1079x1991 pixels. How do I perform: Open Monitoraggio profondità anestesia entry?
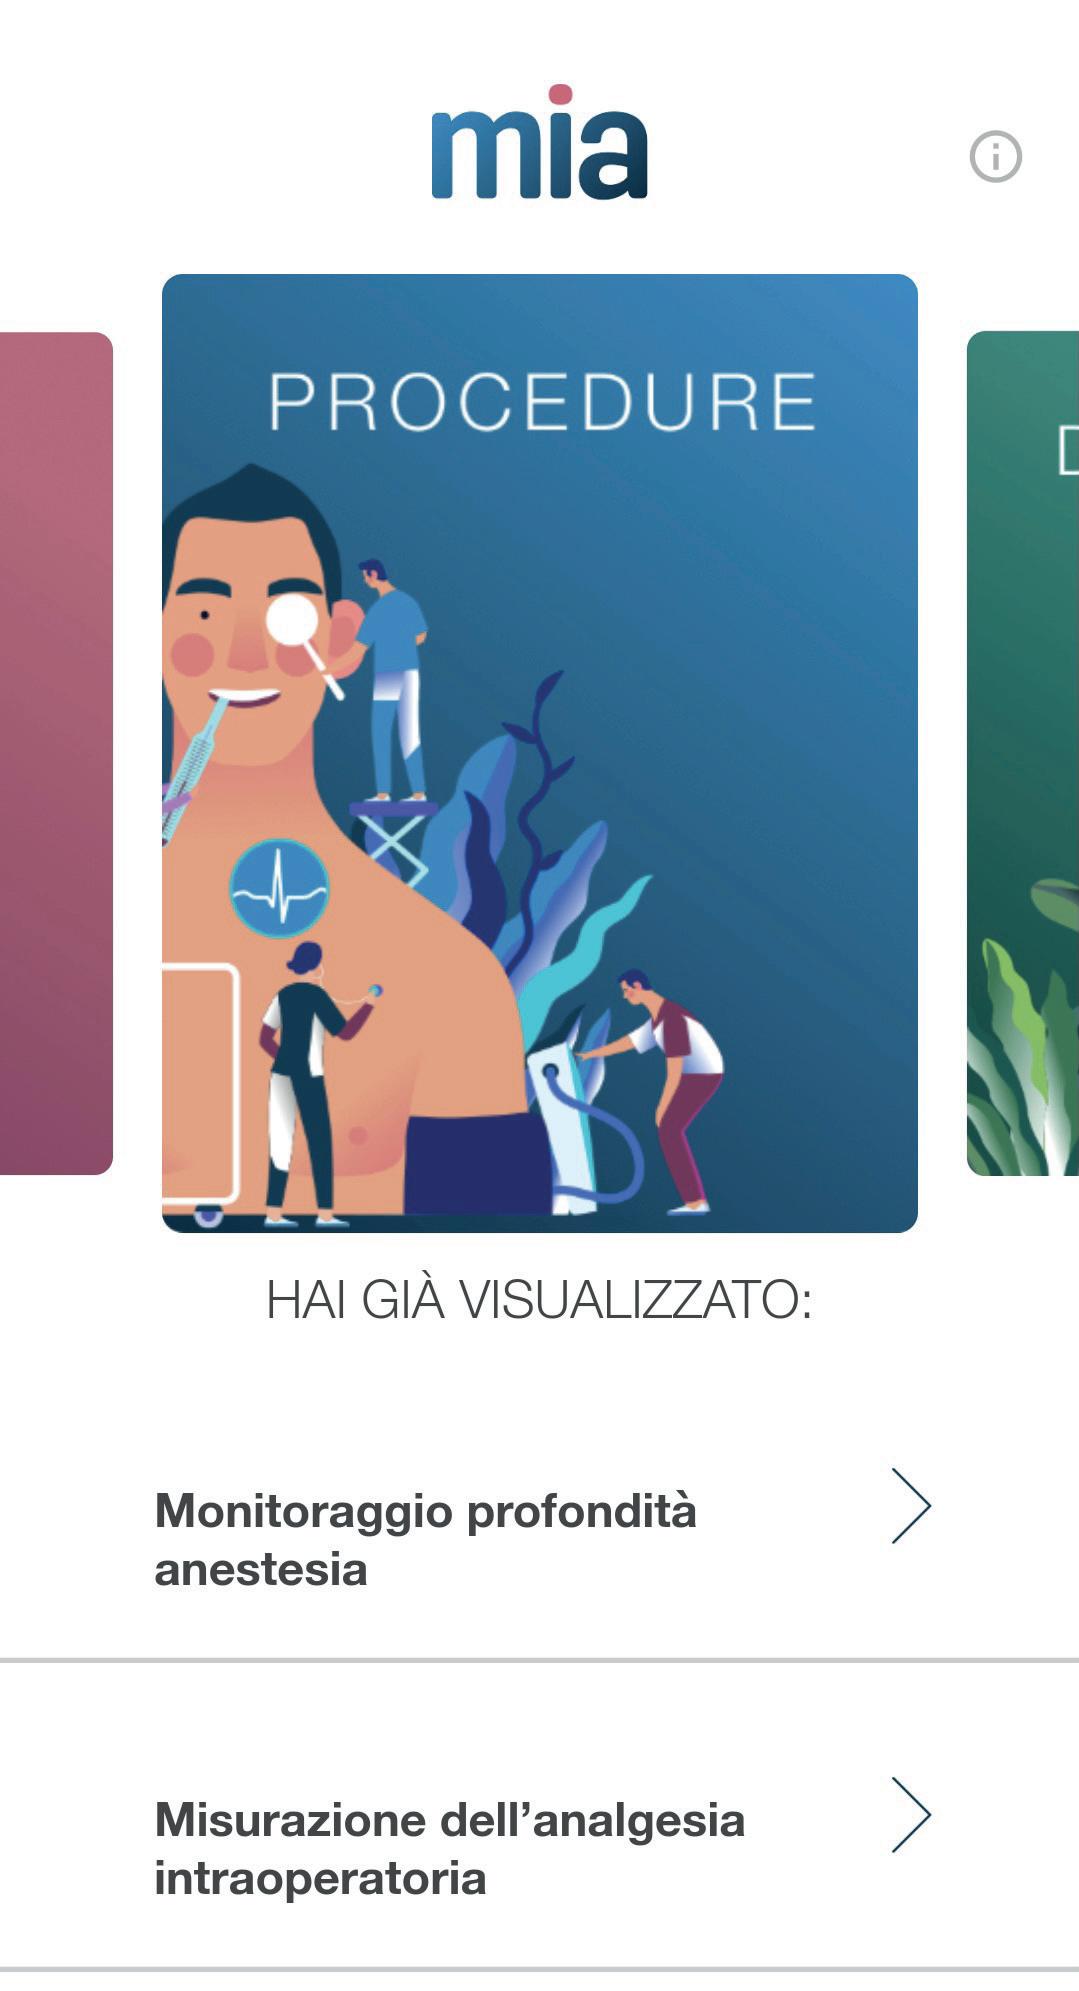(x=540, y=1539)
